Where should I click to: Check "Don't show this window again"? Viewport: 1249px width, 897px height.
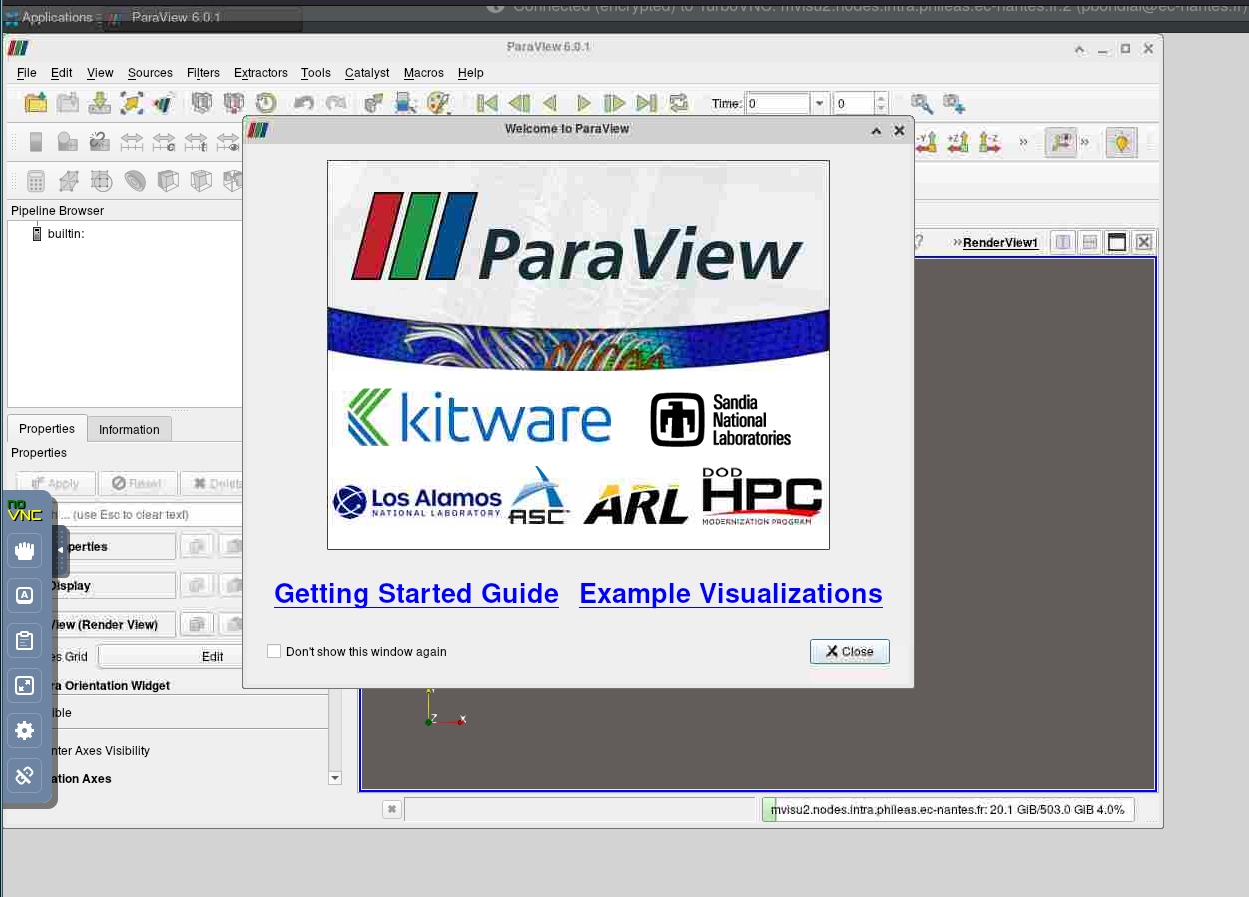click(274, 651)
